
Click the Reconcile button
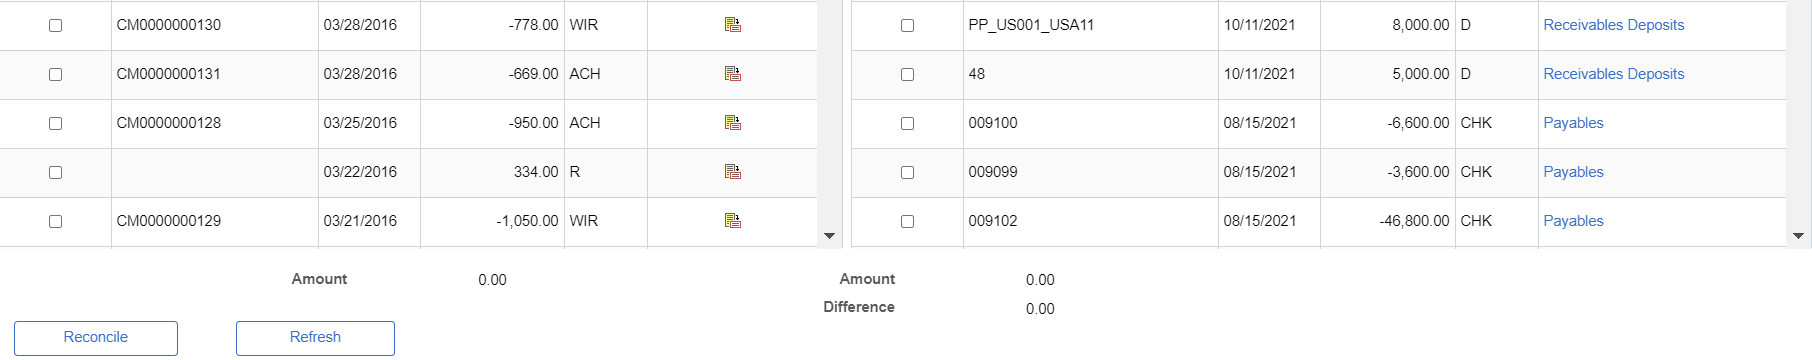[96, 338]
